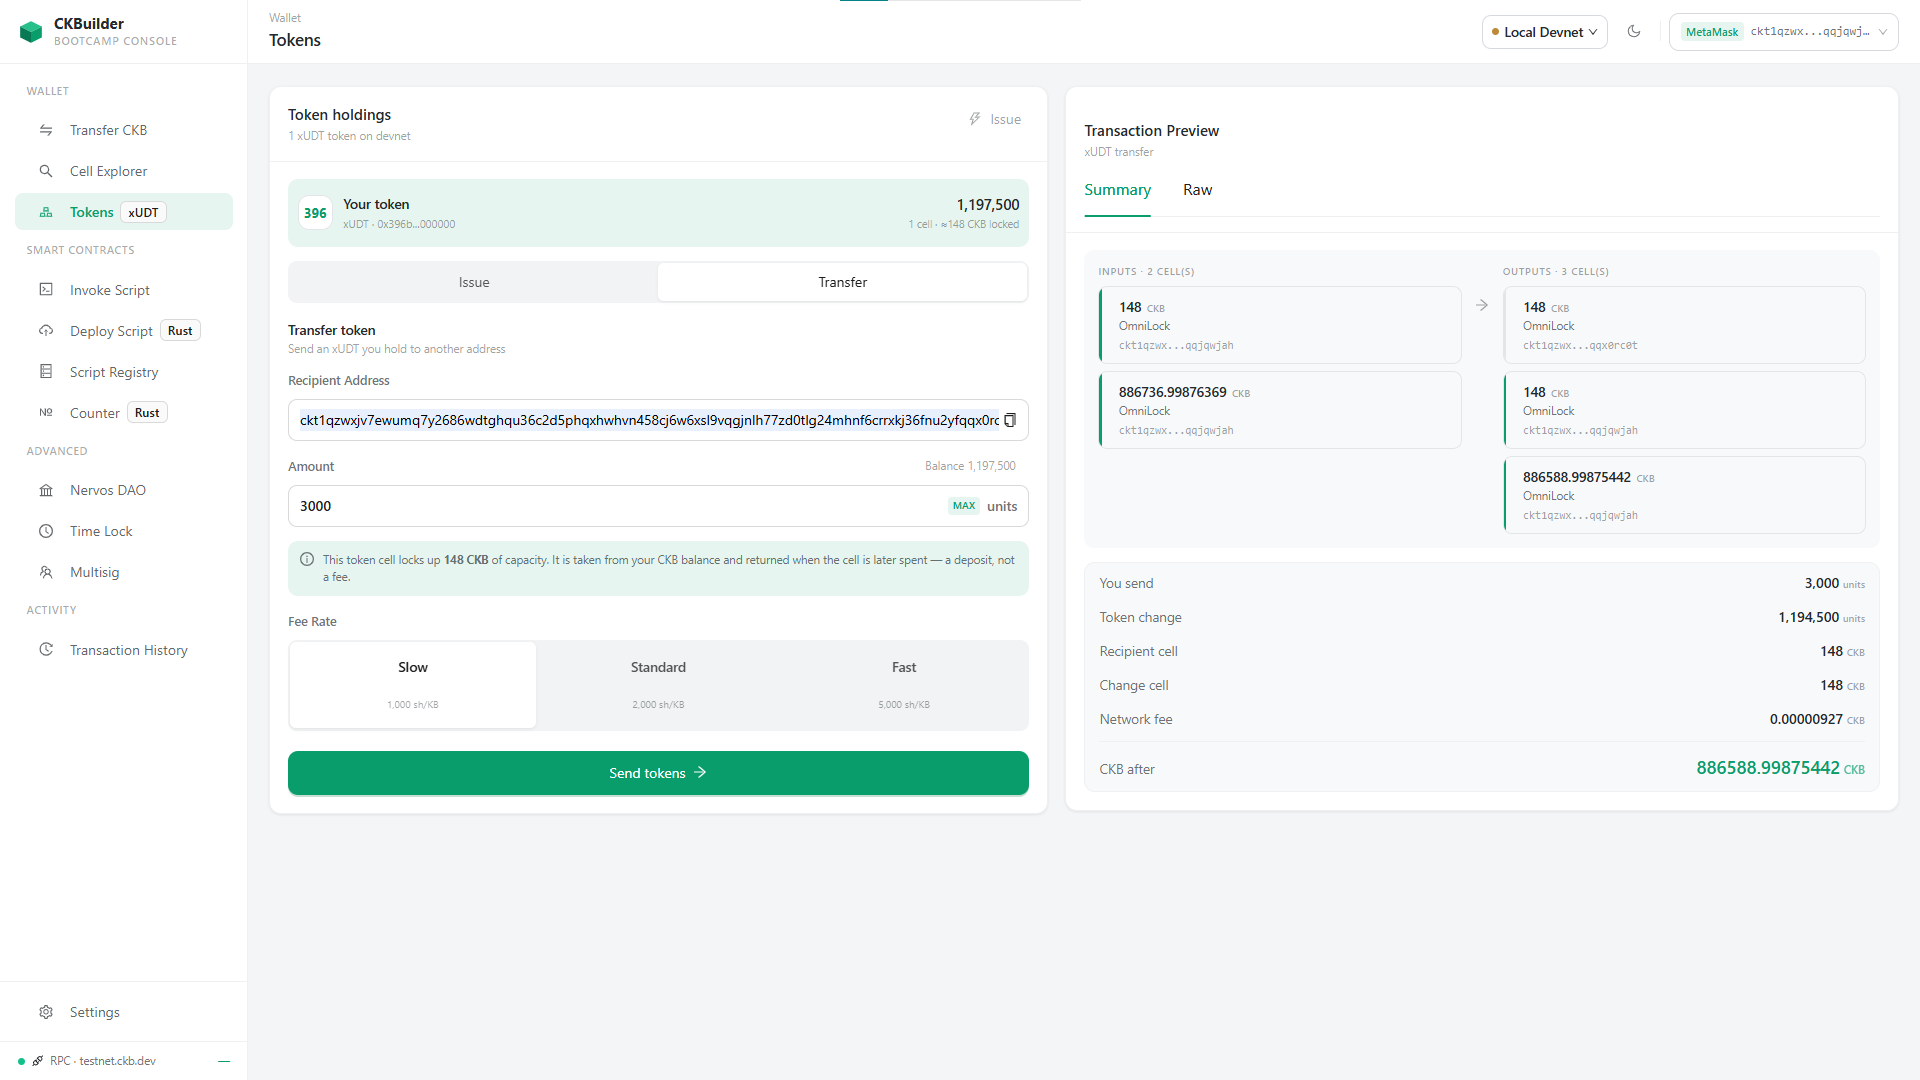1920x1080 pixels.
Task: Click arrow icon on Send tokens button
Action: tap(700, 773)
